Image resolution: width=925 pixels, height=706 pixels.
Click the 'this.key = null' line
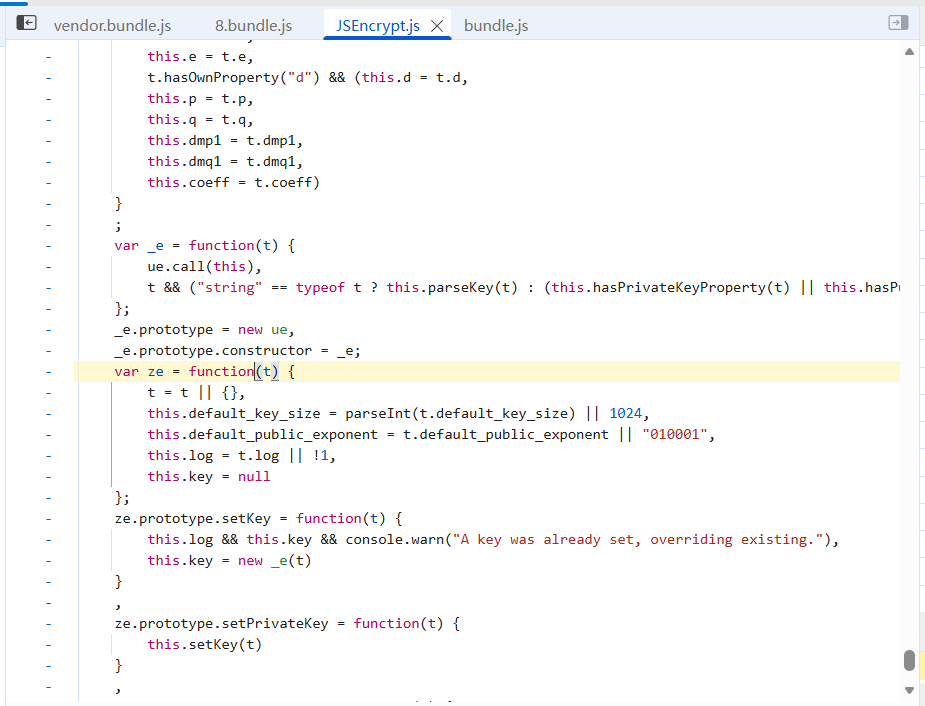coord(209,477)
